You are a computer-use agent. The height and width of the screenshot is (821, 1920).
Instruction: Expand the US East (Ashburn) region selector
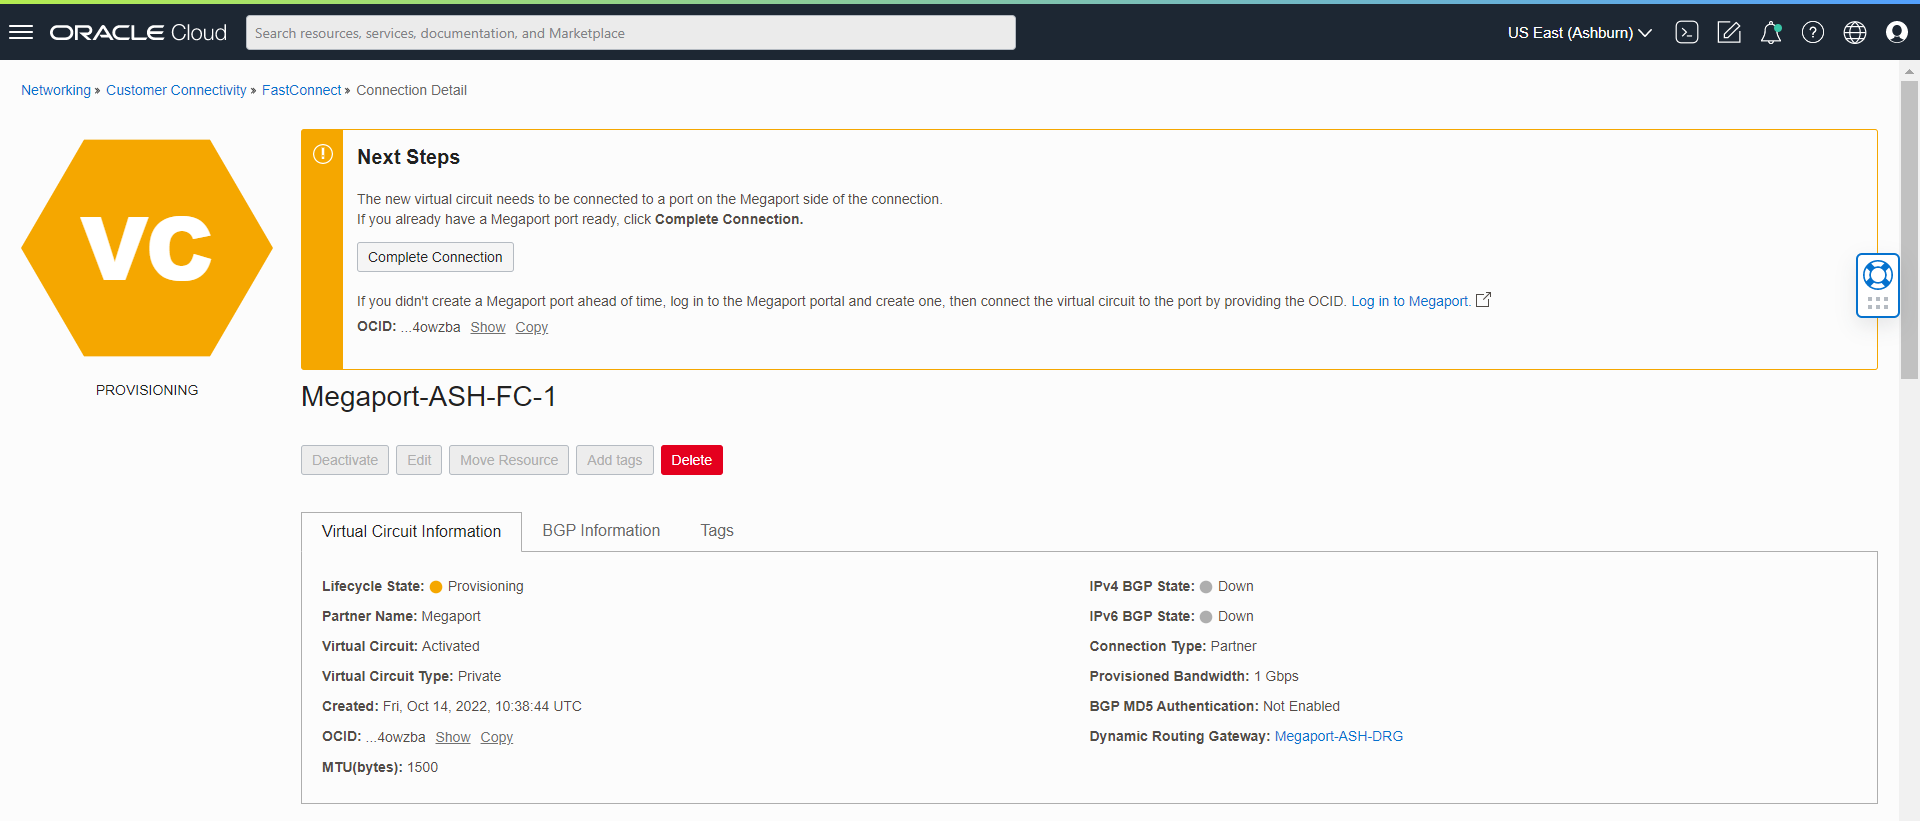click(1579, 33)
